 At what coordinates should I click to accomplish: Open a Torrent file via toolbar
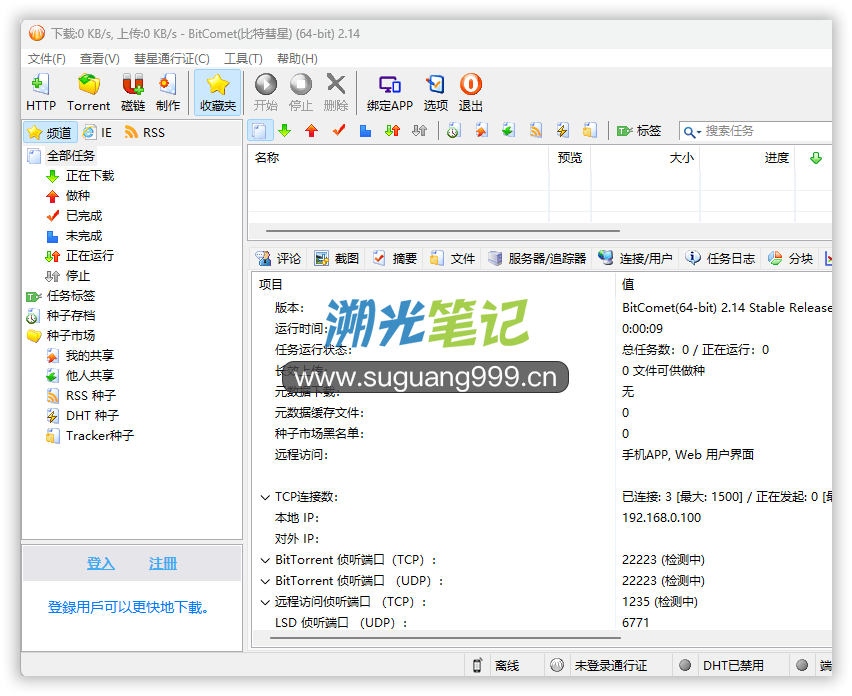89,92
